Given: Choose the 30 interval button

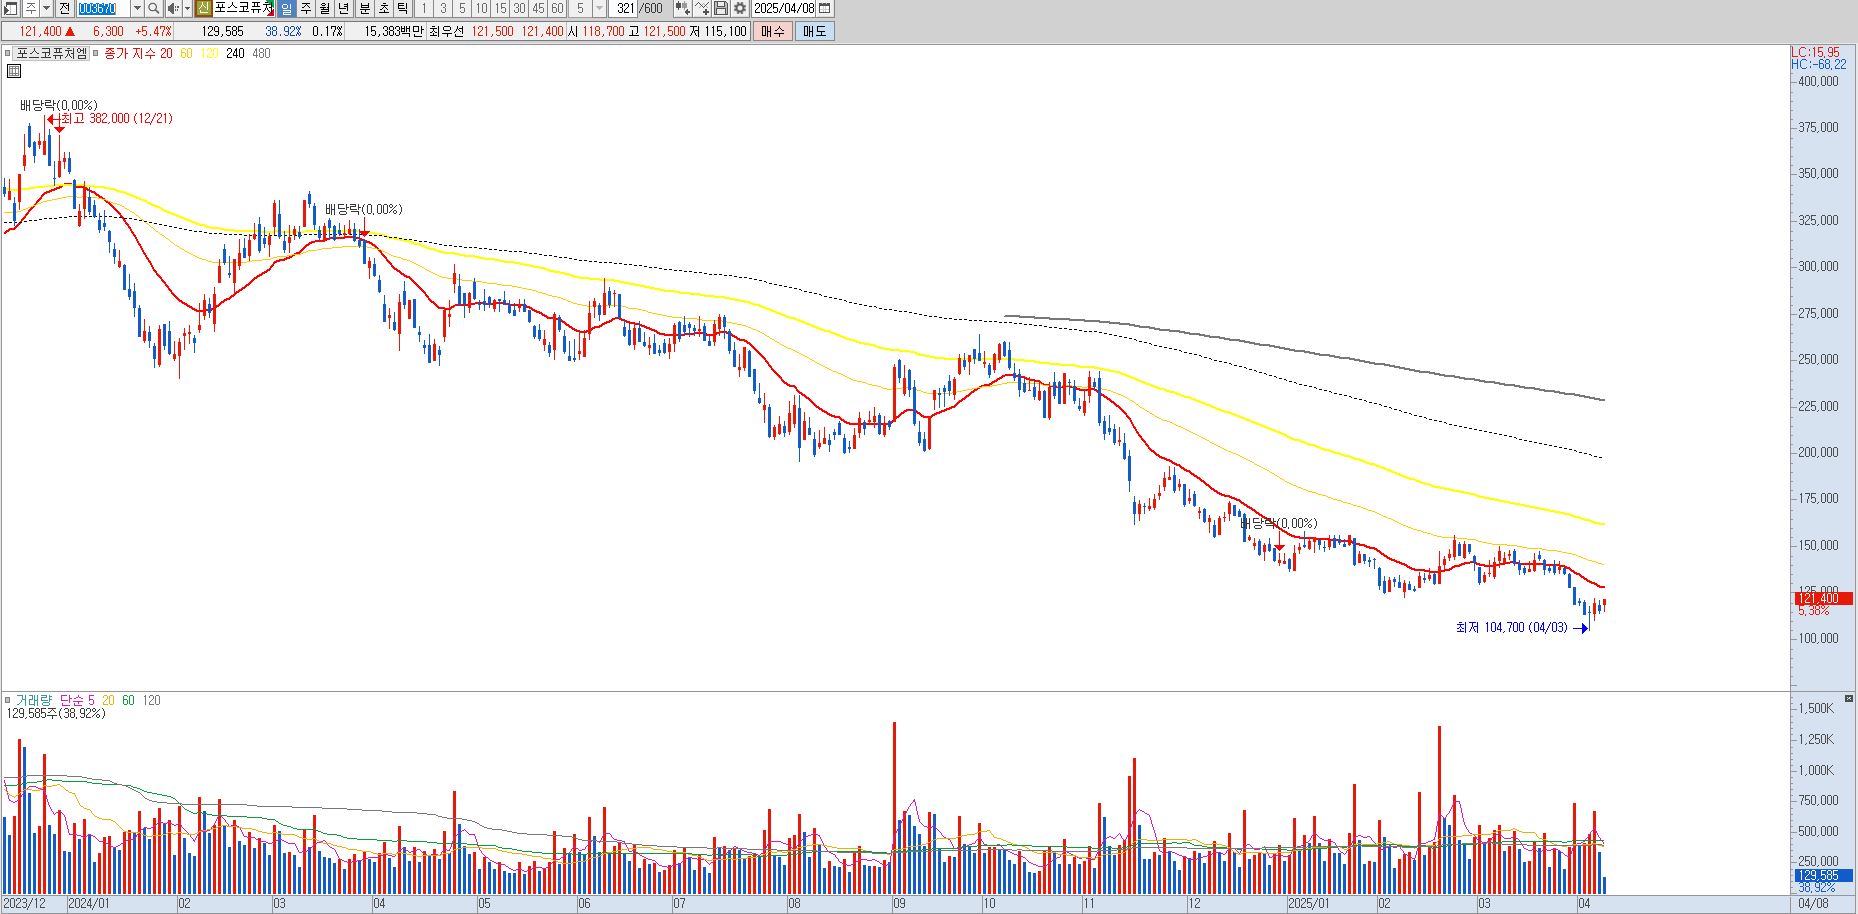Looking at the screenshot, I should pos(519,8).
